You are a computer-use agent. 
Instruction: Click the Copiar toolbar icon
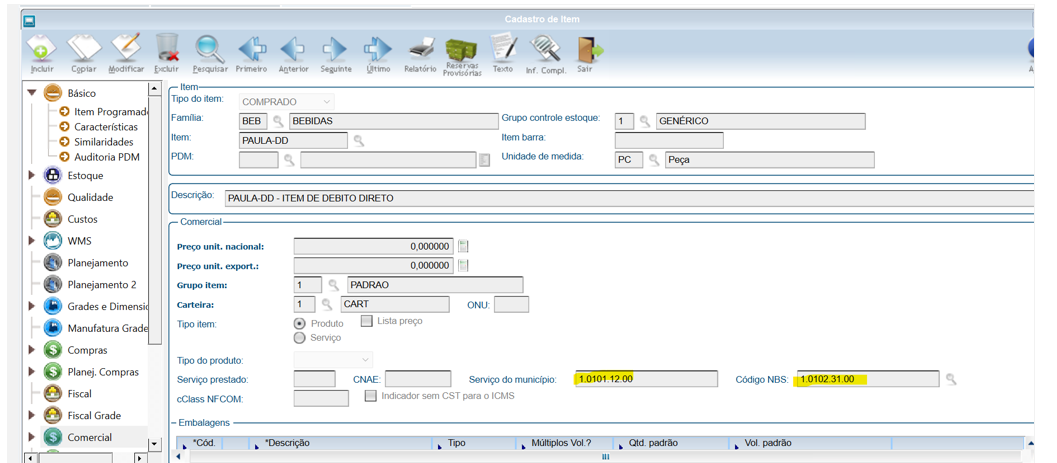pyautogui.click(x=84, y=49)
